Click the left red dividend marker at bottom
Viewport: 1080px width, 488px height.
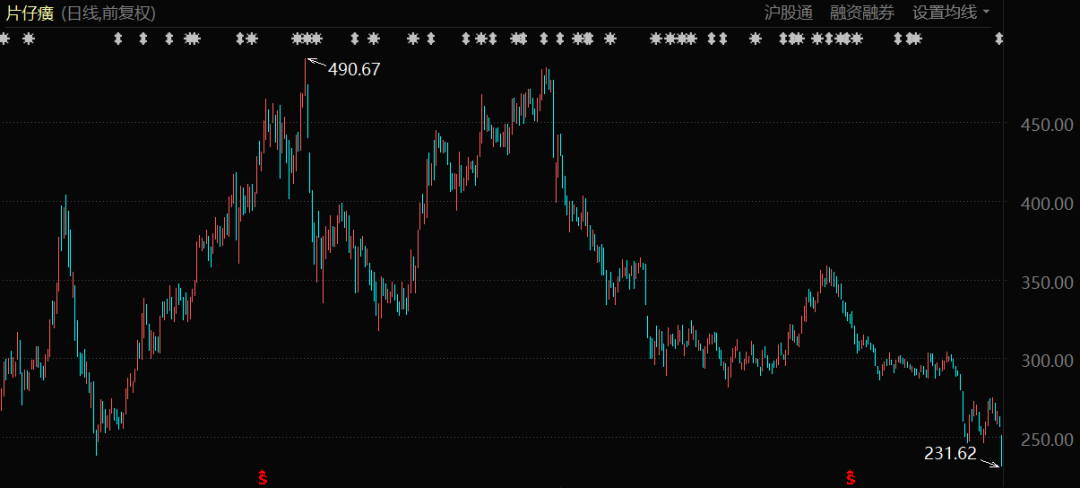point(263,477)
